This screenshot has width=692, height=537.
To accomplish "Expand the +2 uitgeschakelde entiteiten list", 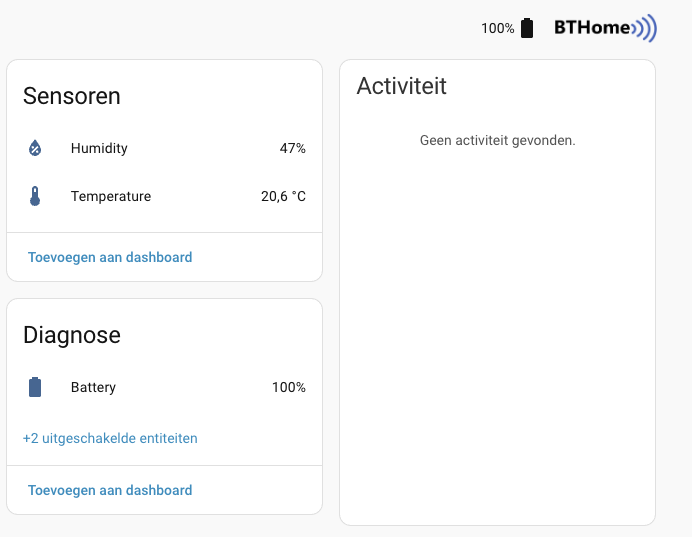I will pos(110,438).
